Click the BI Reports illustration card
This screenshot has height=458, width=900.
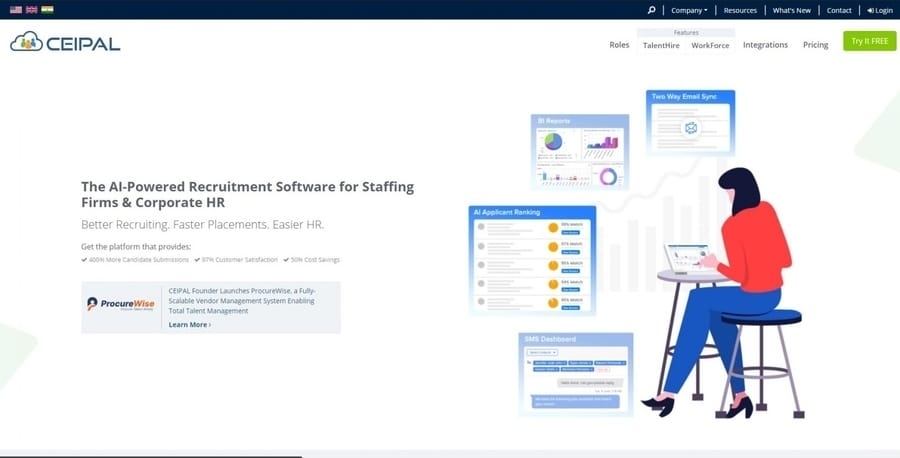580,152
